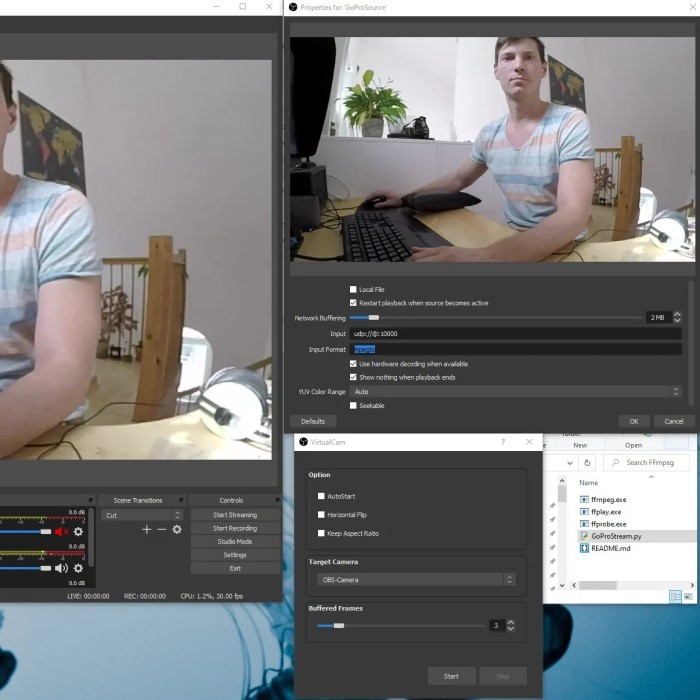Open the New ribbon group in Explorer
Image resolution: width=700 pixels, height=700 pixels.
580,445
